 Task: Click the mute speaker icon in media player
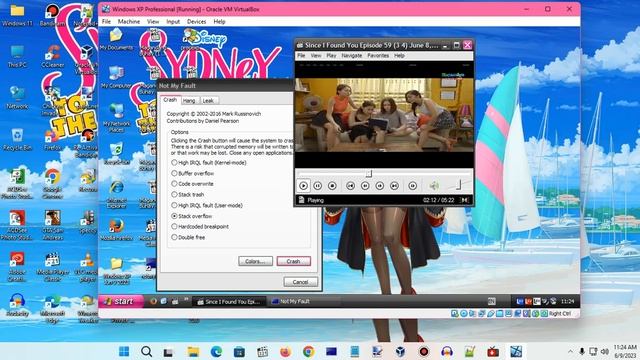[x=434, y=186]
